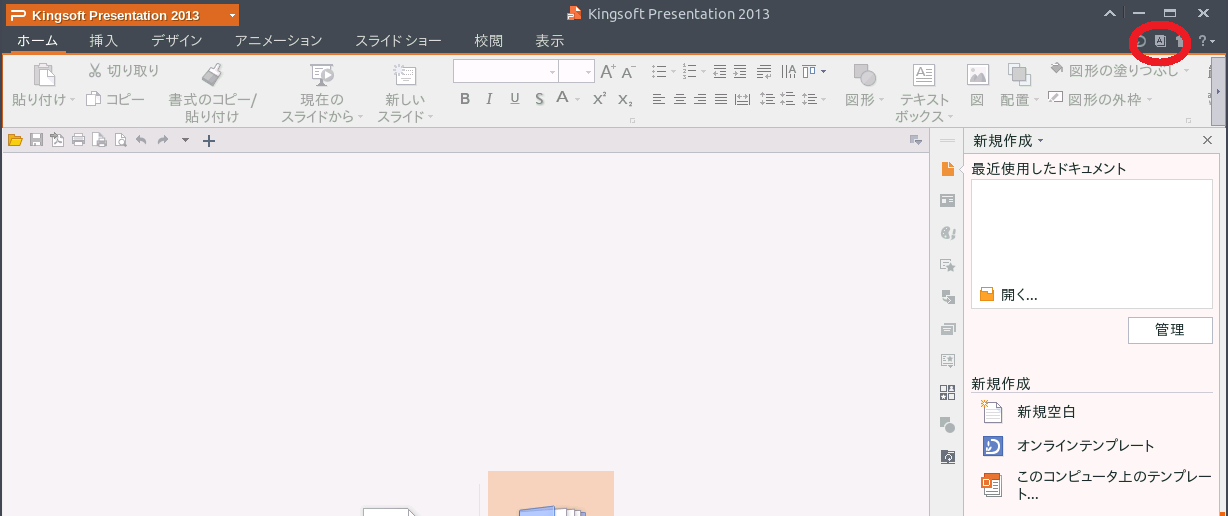Click ribbon scroll right arrow at edge
This screenshot has width=1228, height=516.
(x=1218, y=91)
